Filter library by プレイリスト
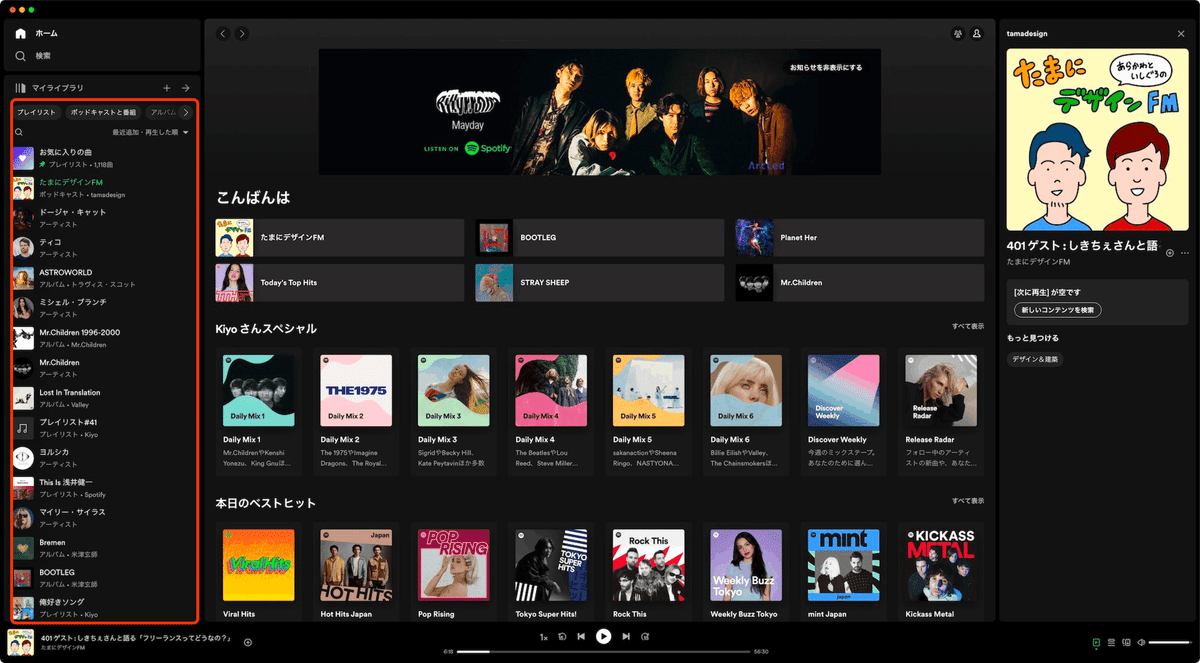This screenshot has height=663, width=1200. tap(36, 112)
